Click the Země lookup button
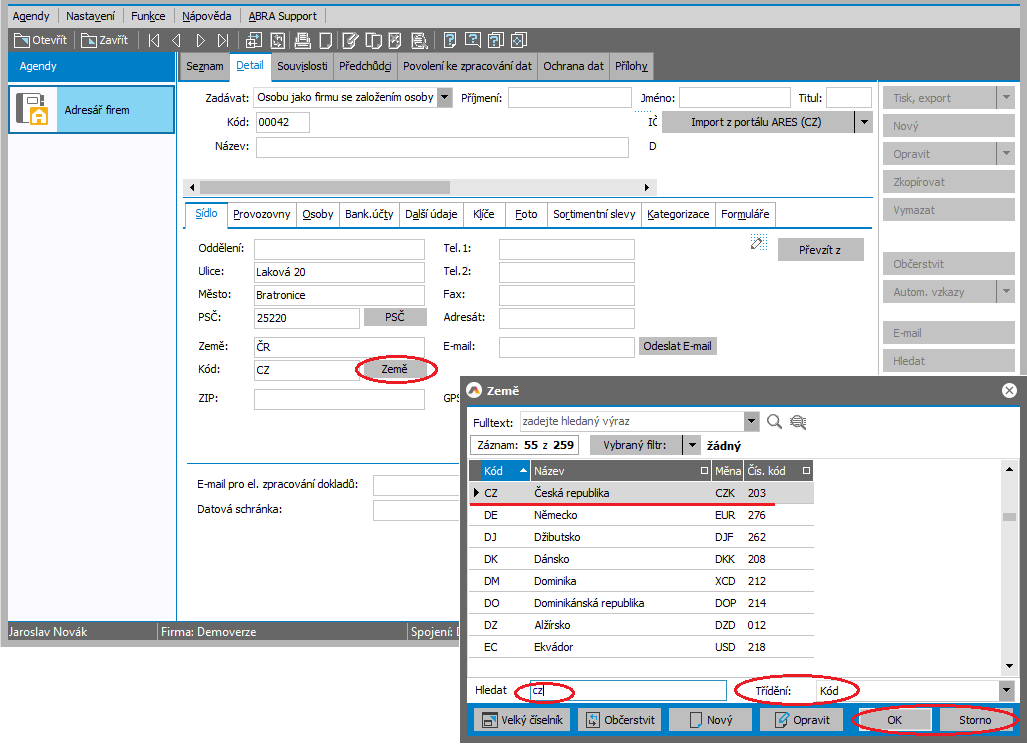 [x=394, y=370]
